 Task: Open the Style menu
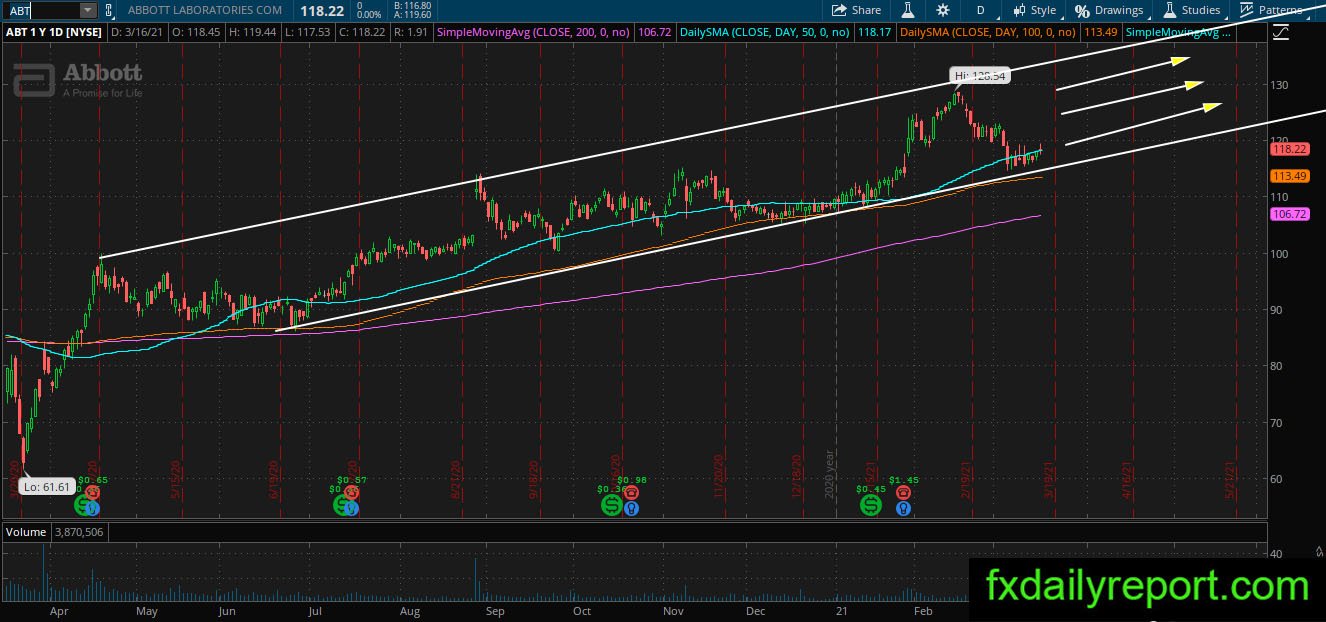1034,10
